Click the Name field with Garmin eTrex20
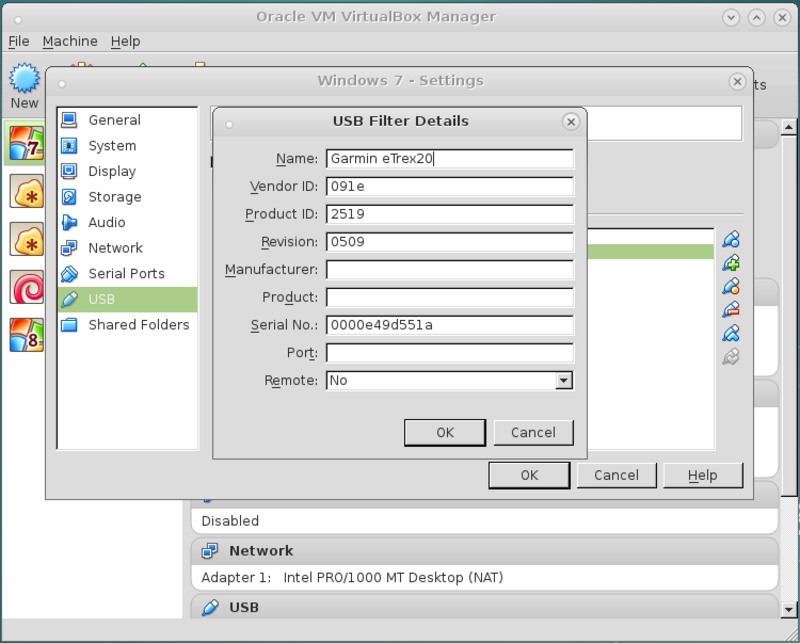The width and height of the screenshot is (800, 643). point(449,159)
